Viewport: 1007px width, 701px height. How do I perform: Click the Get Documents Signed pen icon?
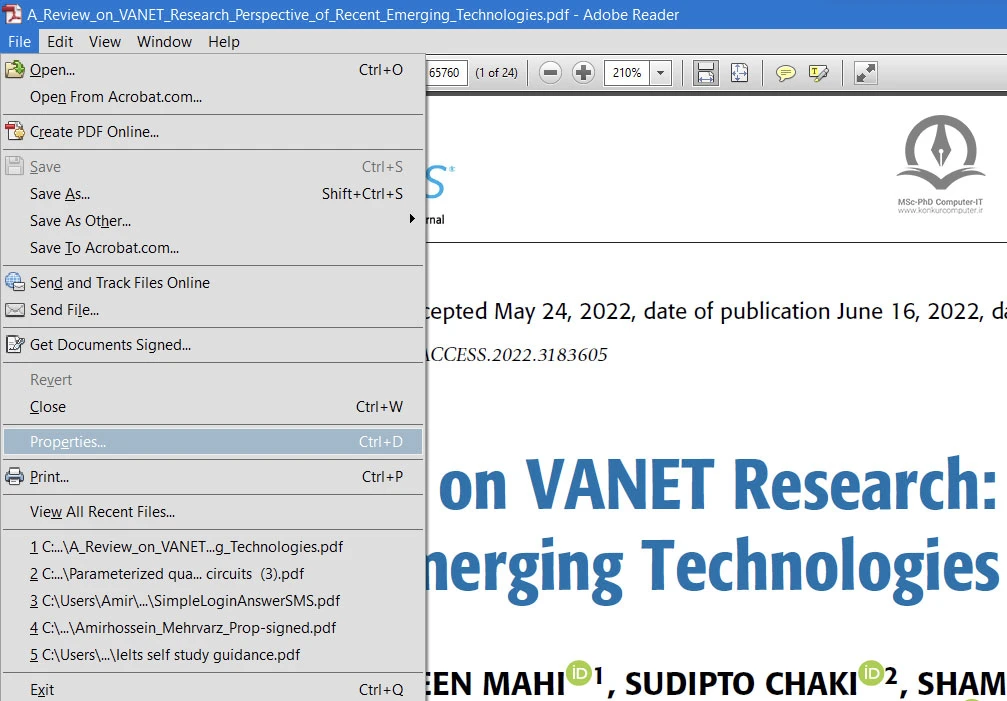pos(15,345)
